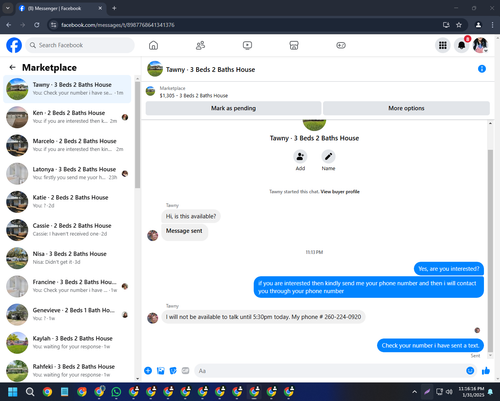Viewport: 500px width, 401px height.
Task: Open the Windows Start button
Action: pyautogui.click(x=13, y=392)
